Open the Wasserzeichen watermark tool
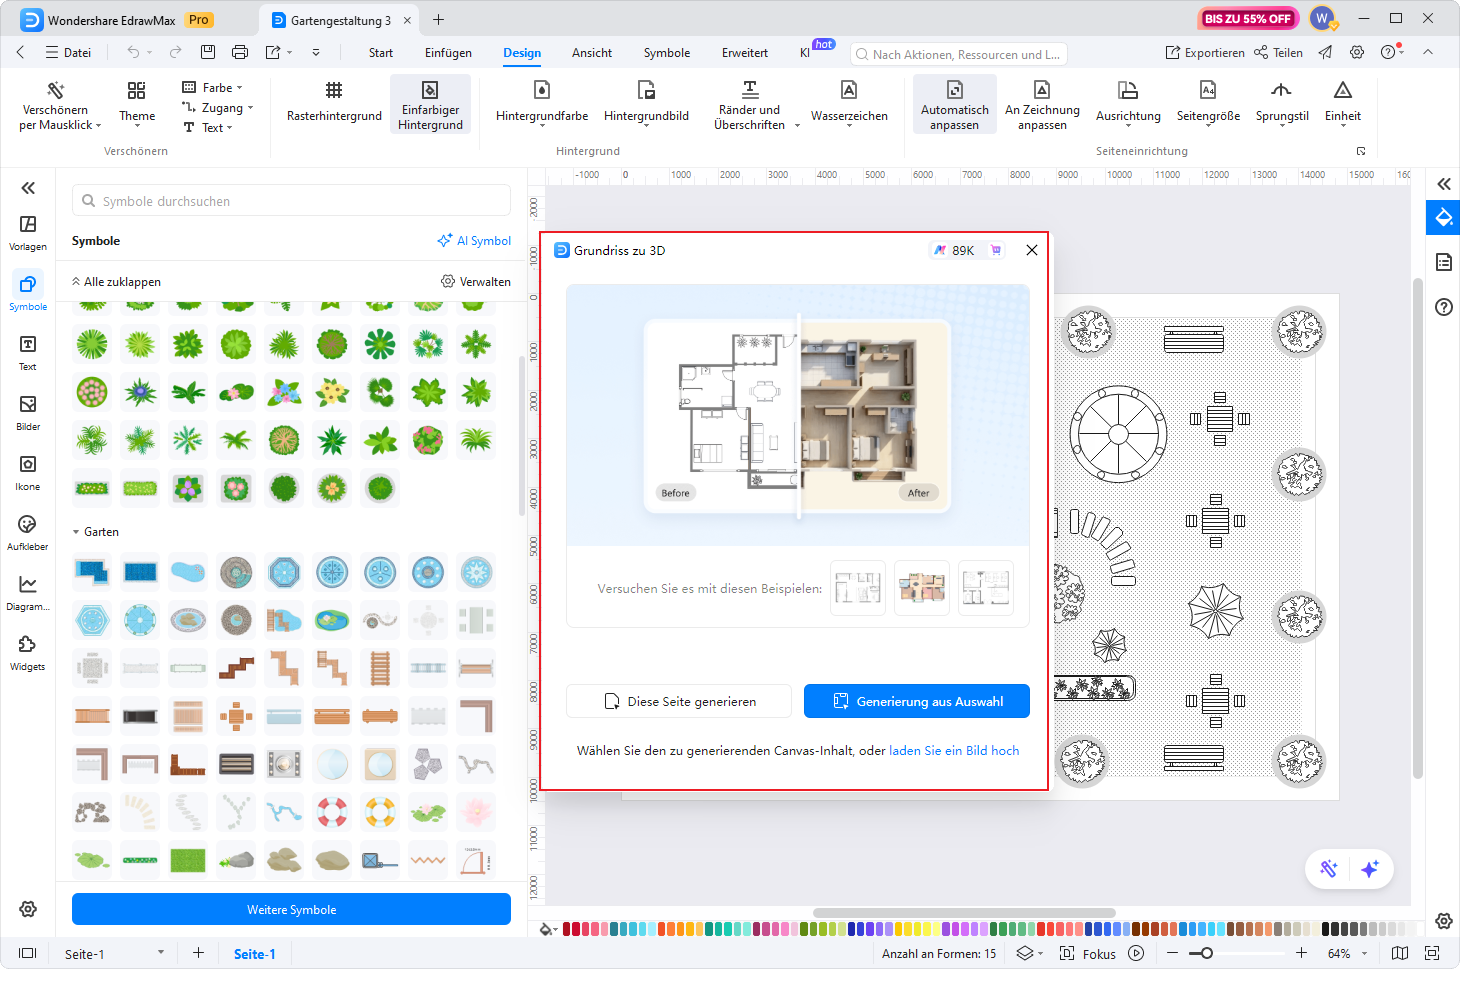The image size is (1460, 985). click(848, 103)
